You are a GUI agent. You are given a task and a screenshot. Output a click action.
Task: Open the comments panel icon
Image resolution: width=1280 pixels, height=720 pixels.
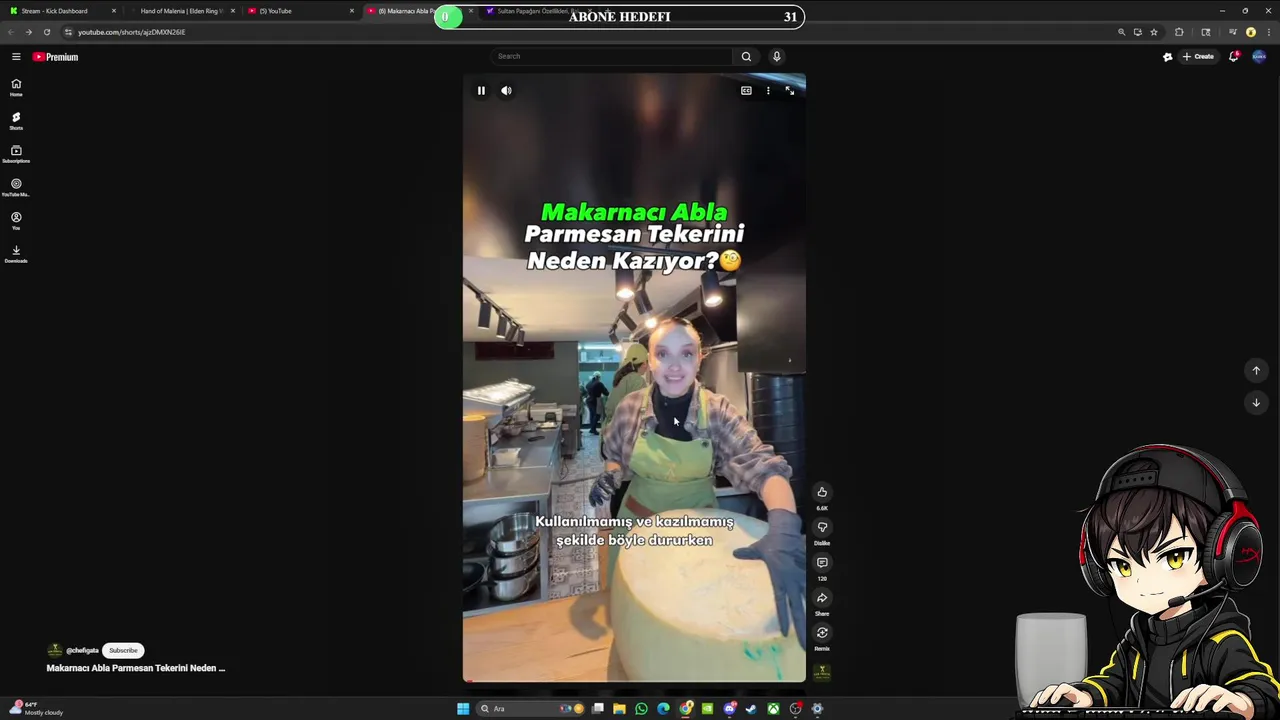(x=822, y=562)
